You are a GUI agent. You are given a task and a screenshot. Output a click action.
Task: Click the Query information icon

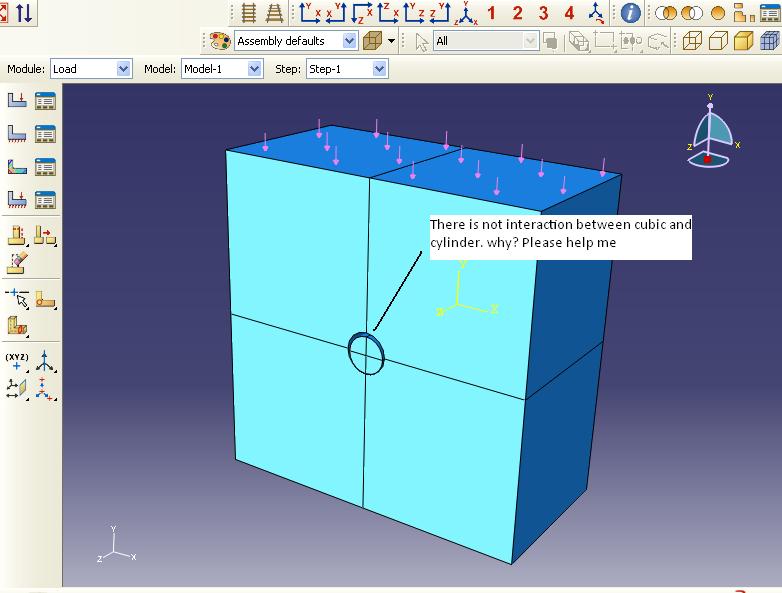[x=630, y=13]
